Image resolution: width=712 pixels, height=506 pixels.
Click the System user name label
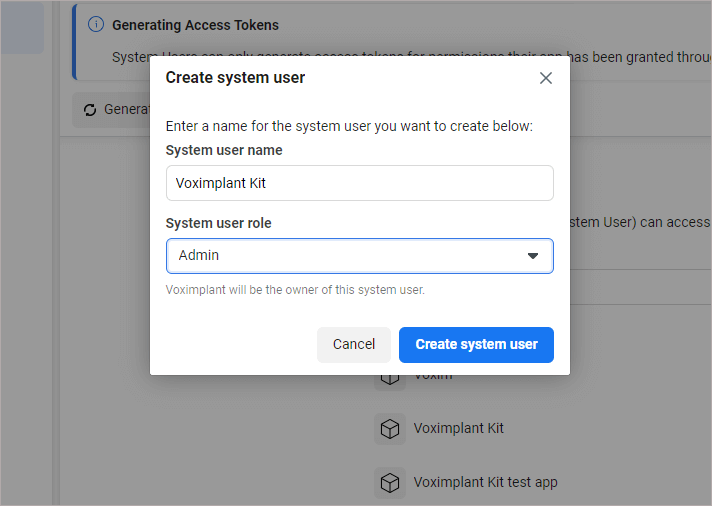pyautogui.click(x=224, y=150)
